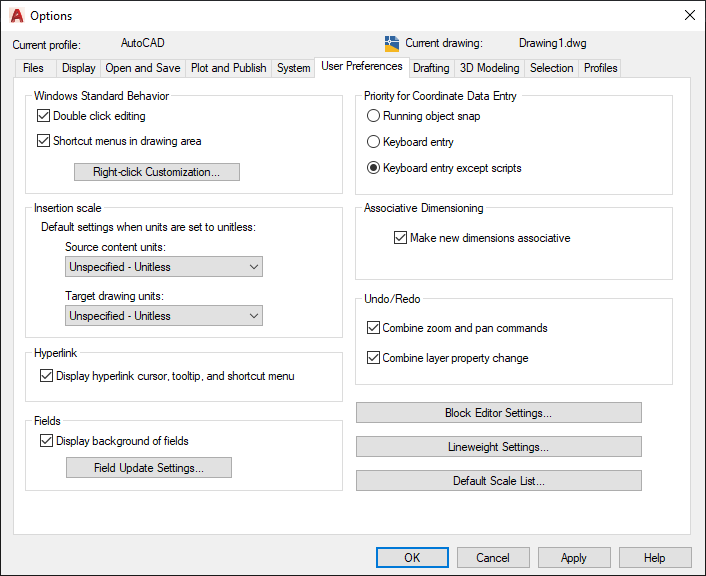This screenshot has height=576, width=706.
Task: Open Right-click Customization settings
Action: coord(157,172)
